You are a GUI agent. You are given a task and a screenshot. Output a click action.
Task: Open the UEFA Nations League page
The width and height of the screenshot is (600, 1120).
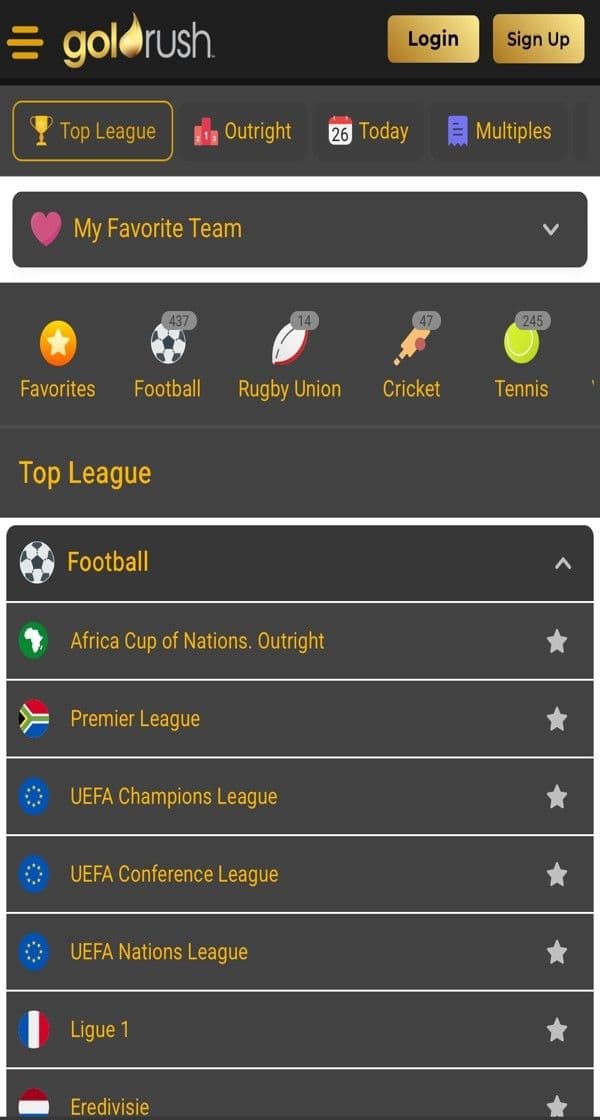pyautogui.click(x=157, y=951)
